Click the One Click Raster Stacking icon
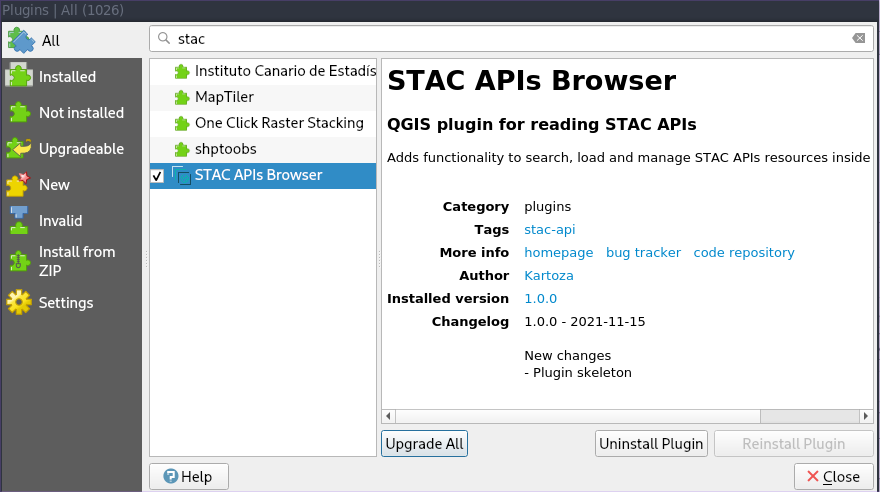The height and width of the screenshot is (492, 880). coord(181,123)
